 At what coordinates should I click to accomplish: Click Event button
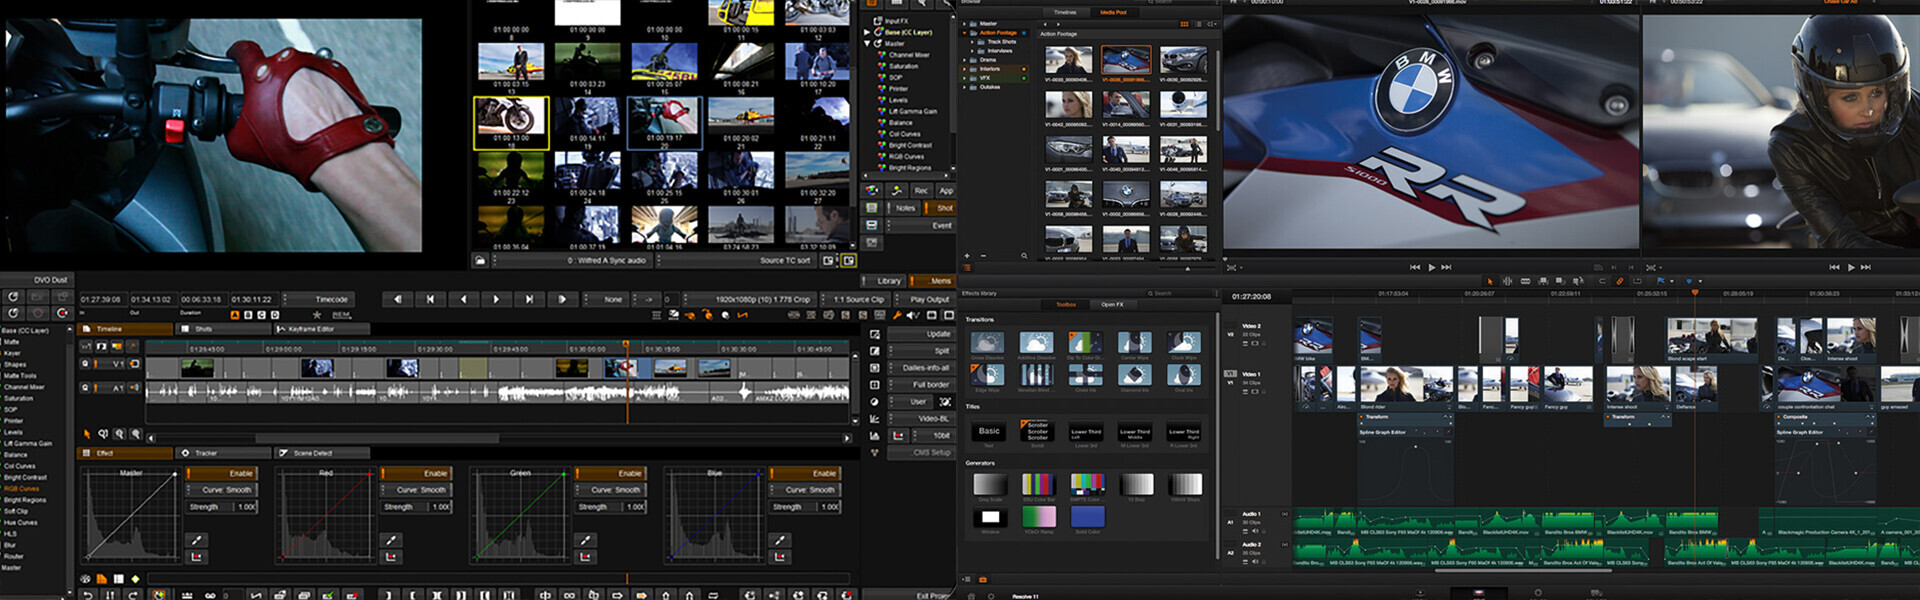point(922,226)
